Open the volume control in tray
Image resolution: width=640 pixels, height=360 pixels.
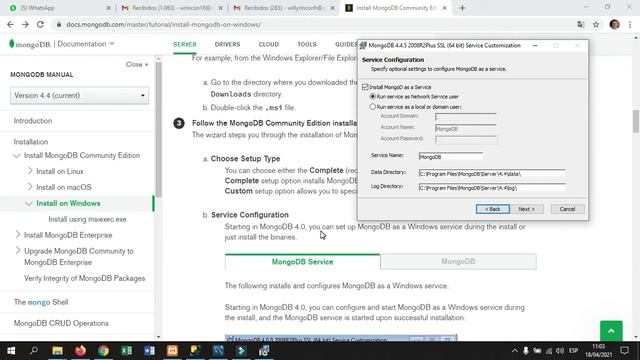pos(560,351)
